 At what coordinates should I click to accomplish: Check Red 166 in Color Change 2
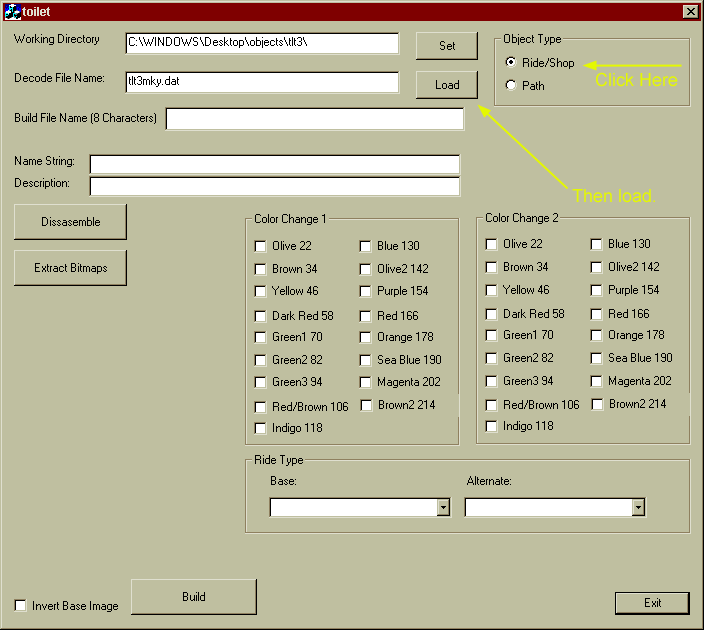pos(596,314)
